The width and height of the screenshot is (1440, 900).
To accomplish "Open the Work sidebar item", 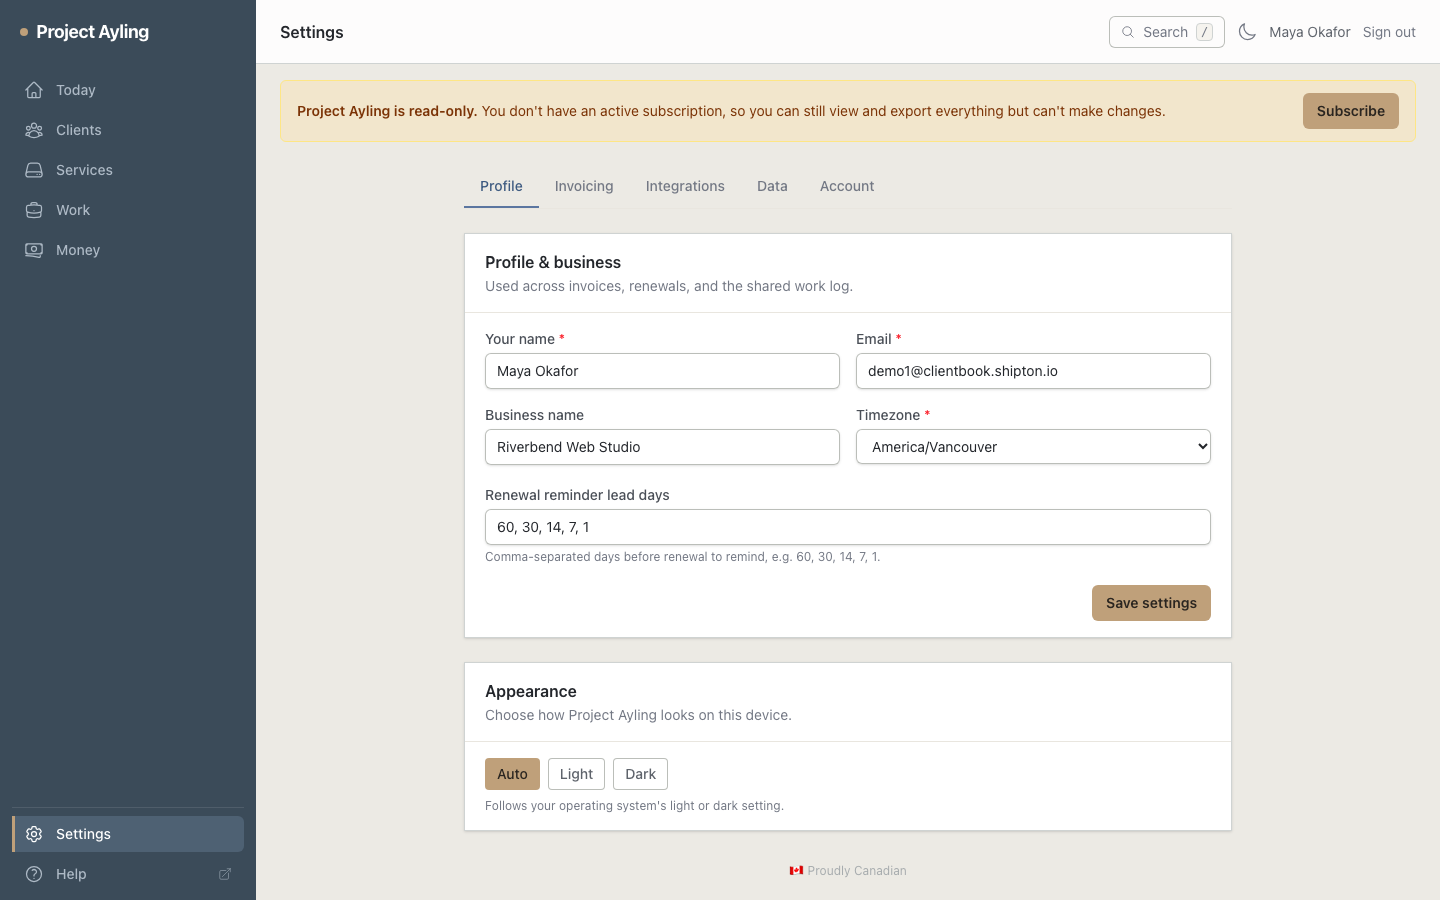I will point(128,210).
